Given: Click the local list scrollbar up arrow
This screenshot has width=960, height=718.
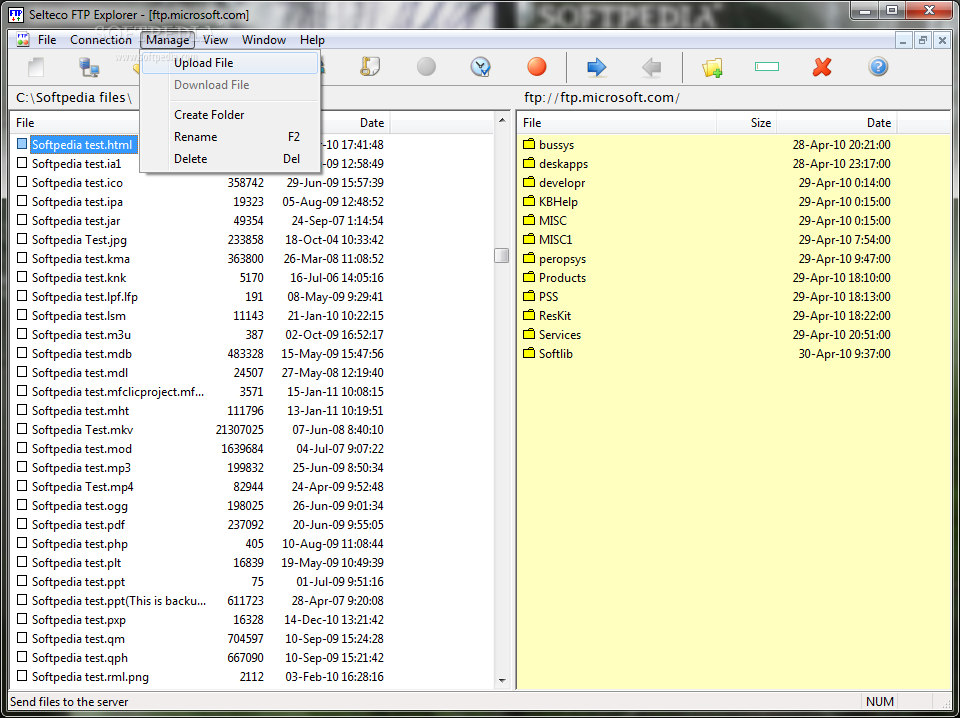Looking at the screenshot, I should [502, 120].
